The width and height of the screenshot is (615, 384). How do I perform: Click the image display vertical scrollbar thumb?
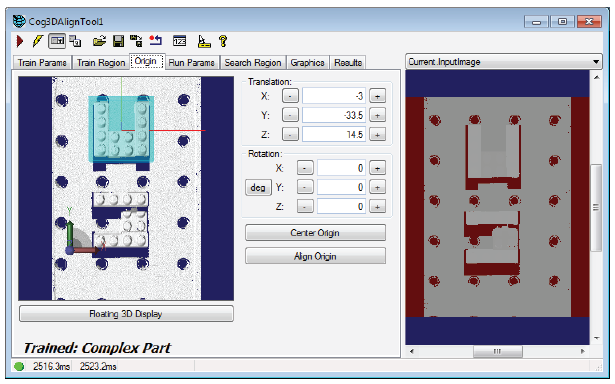[596, 207]
